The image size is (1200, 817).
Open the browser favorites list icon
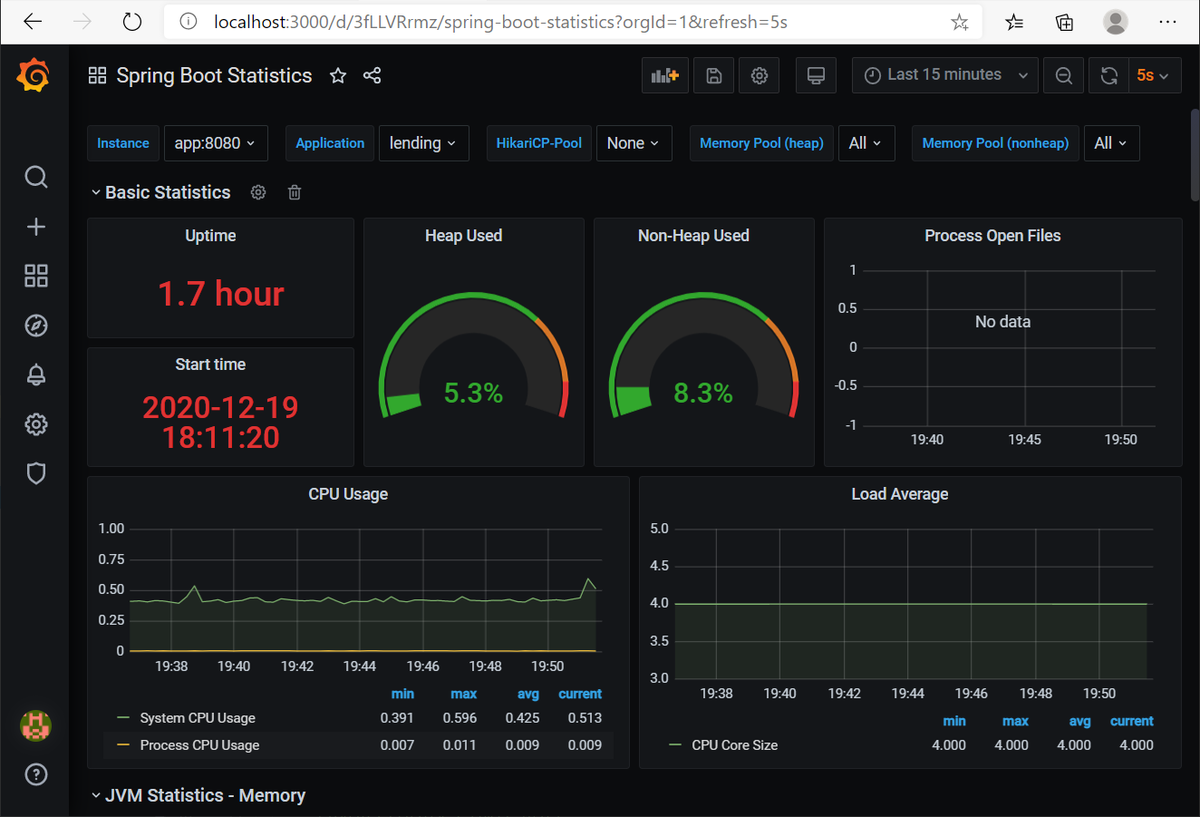pyautogui.click(x=1015, y=21)
